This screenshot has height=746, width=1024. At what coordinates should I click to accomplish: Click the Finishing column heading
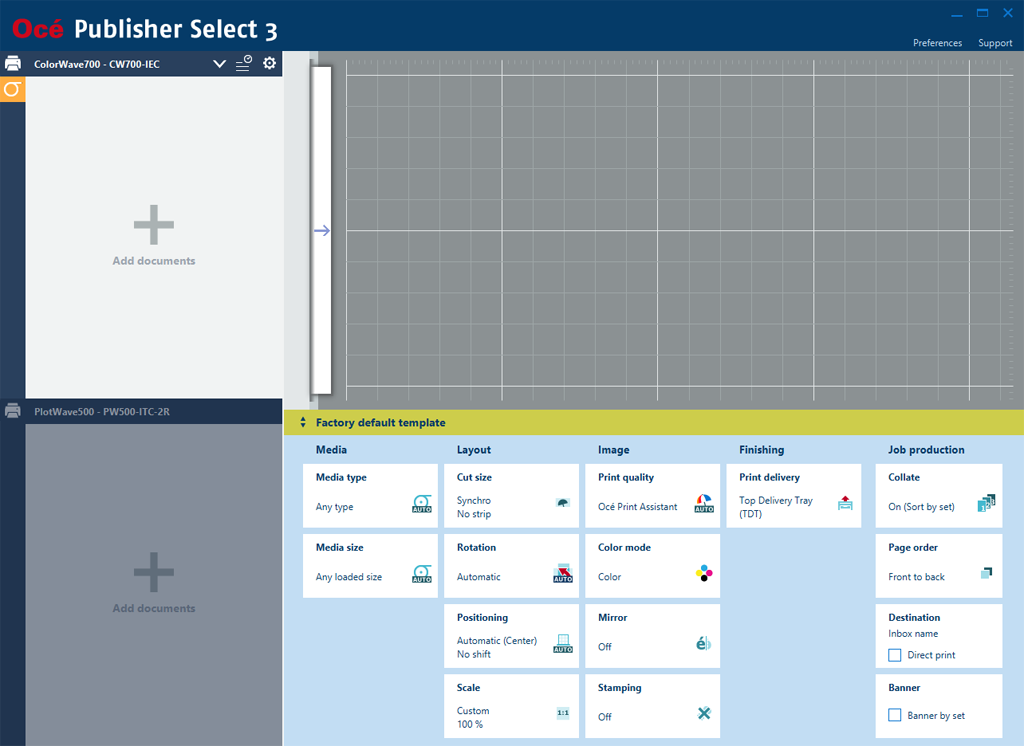tap(761, 449)
